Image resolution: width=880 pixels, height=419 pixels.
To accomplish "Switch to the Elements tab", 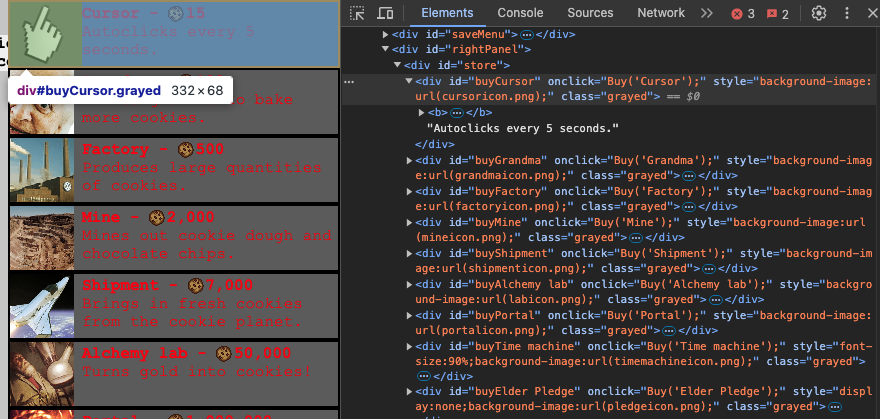I will click(x=447, y=13).
